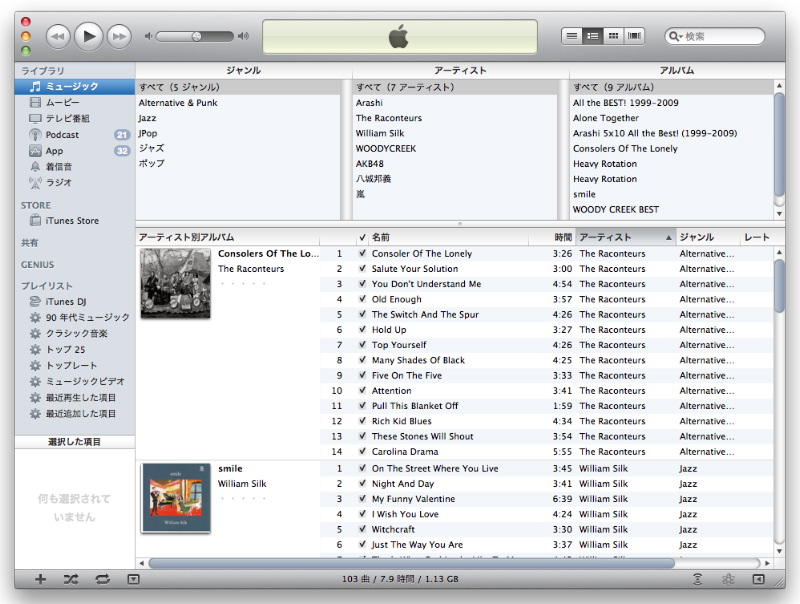Sort tracks by 名前 column
This screenshot has height=604, width=800.
tap(449, 237)
